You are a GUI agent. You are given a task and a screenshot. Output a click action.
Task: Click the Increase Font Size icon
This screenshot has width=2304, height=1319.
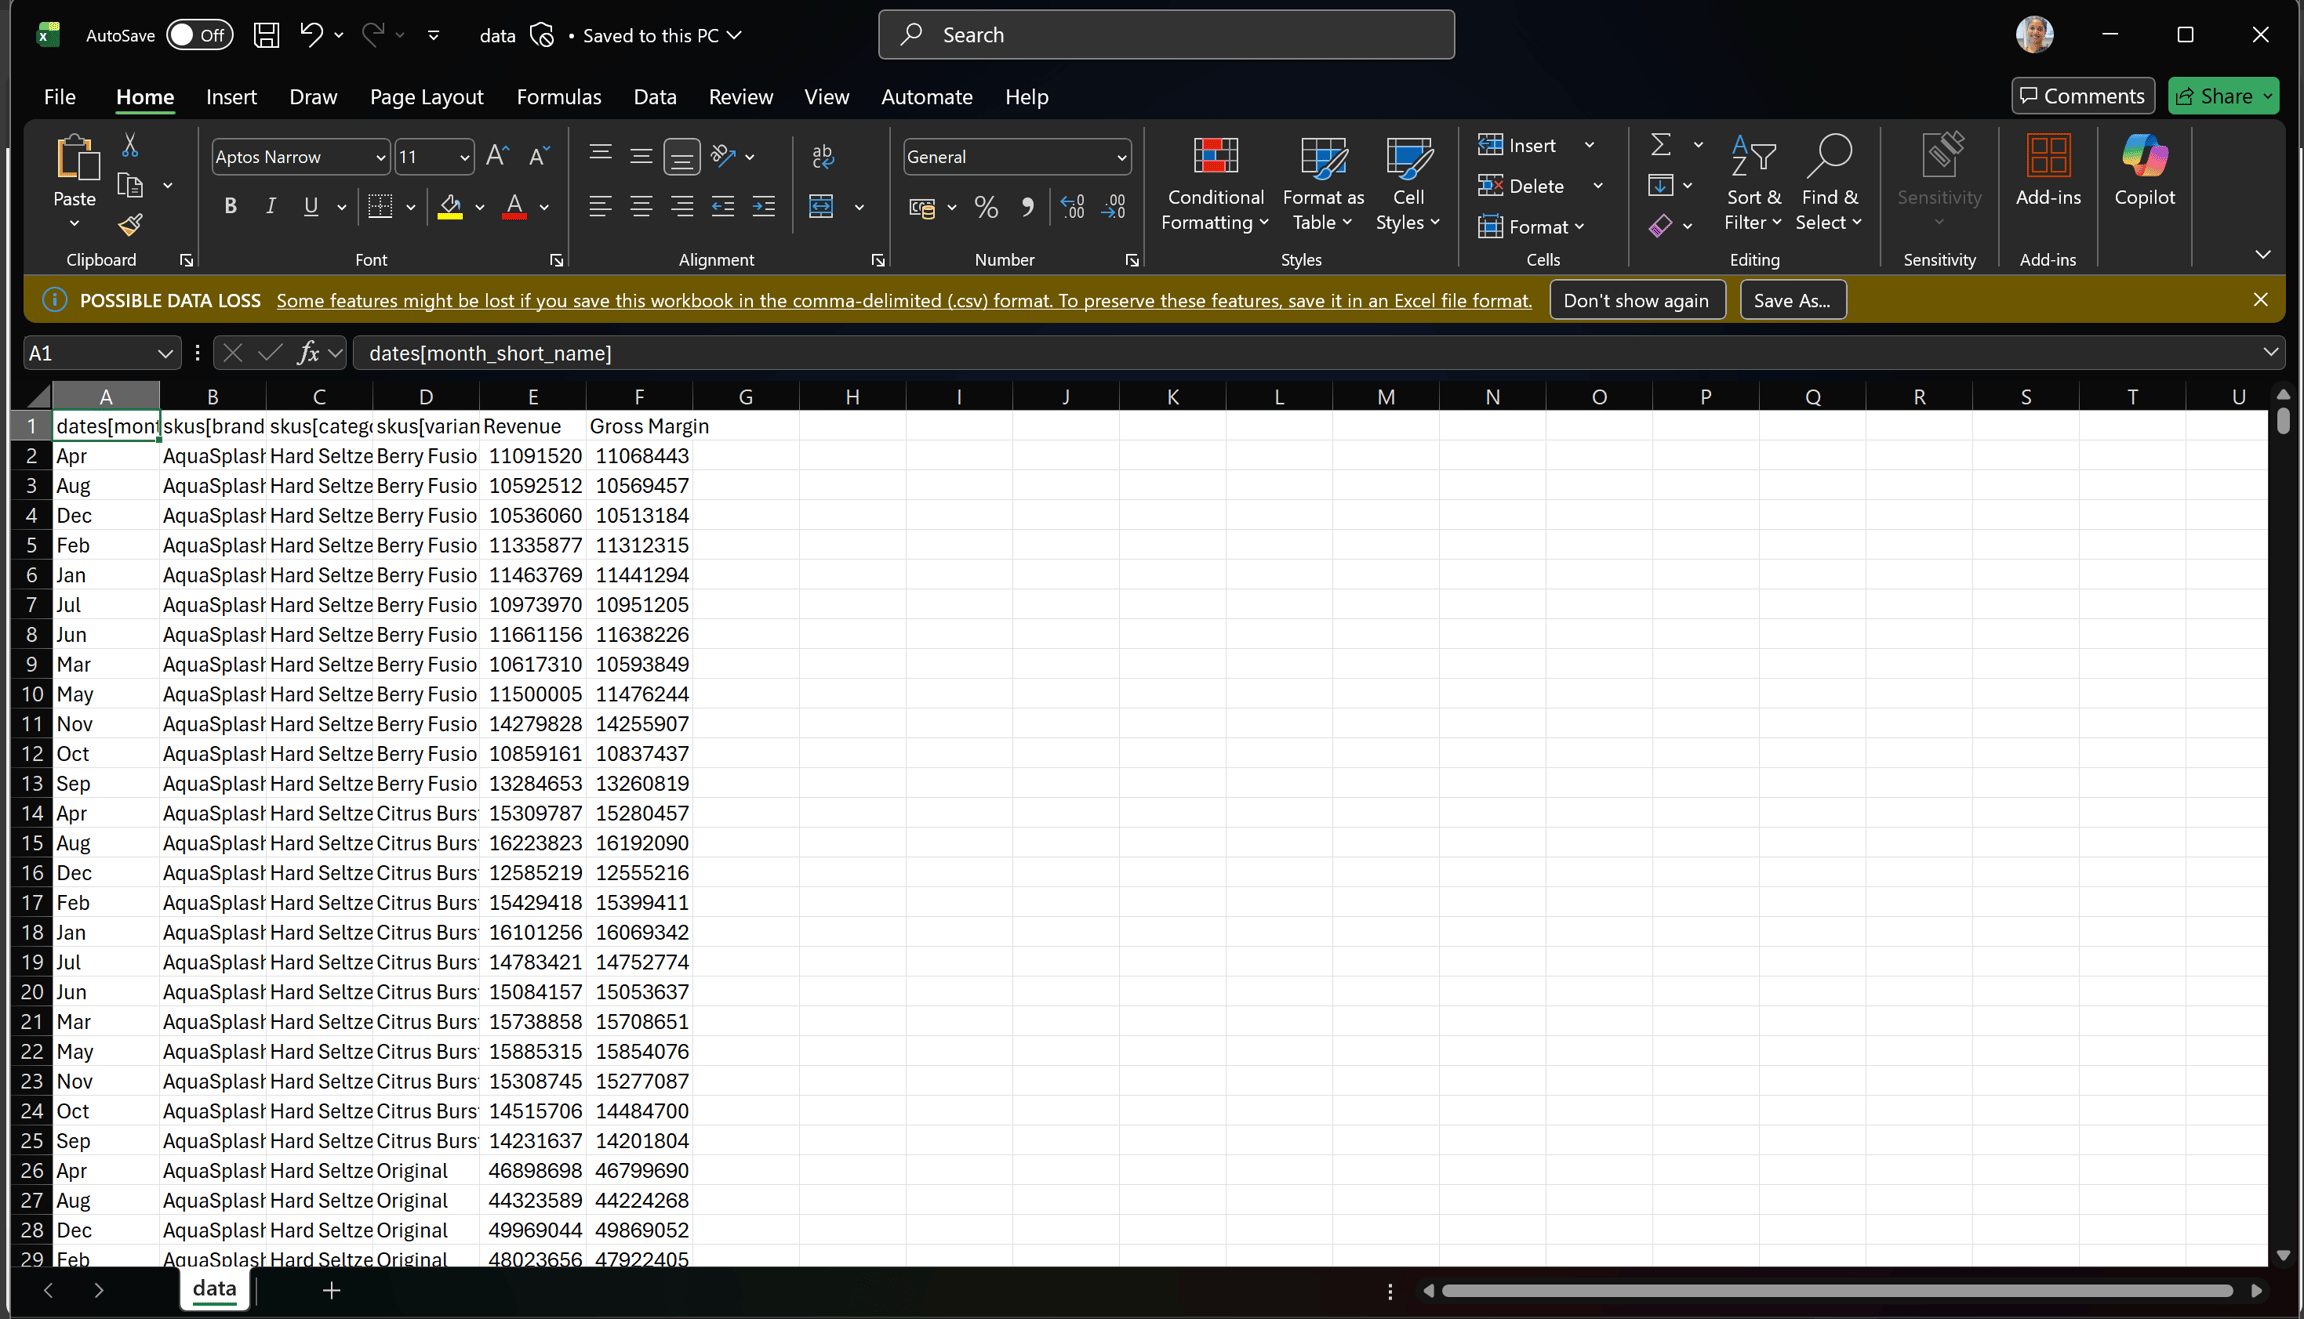497,156
